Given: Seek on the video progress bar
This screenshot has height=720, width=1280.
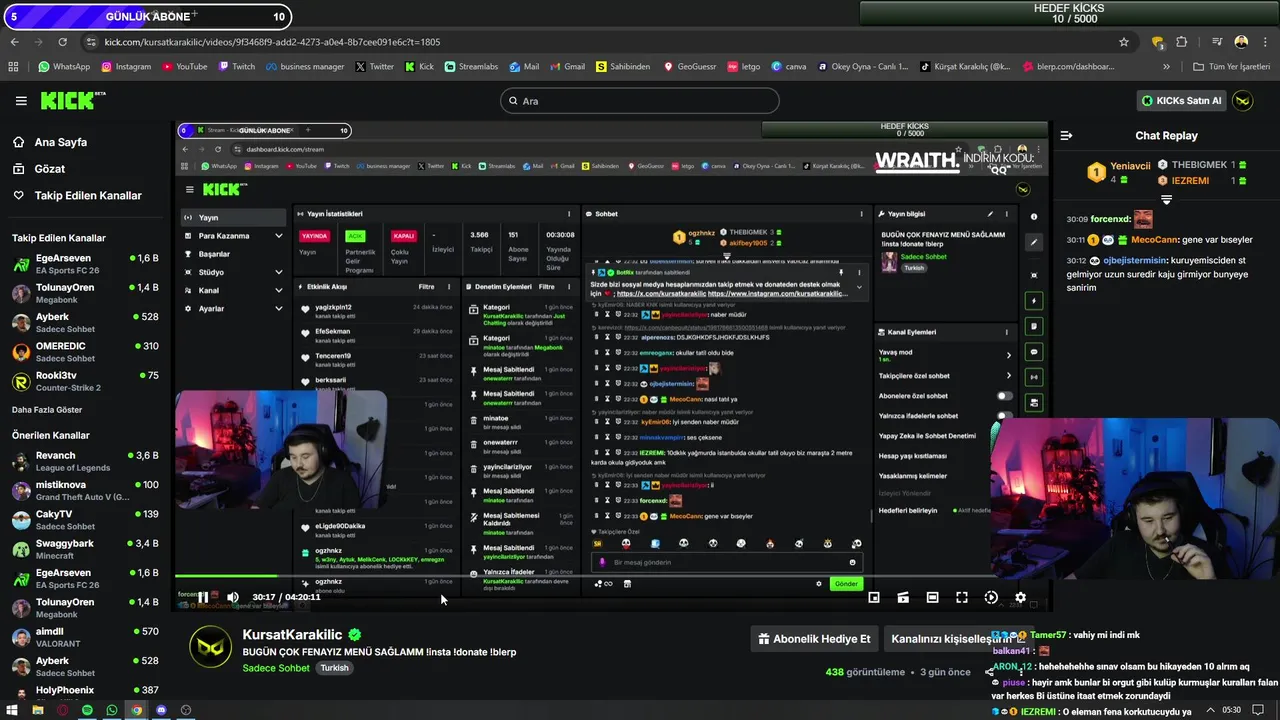Looking at the screenshot, I should (612, 576).
